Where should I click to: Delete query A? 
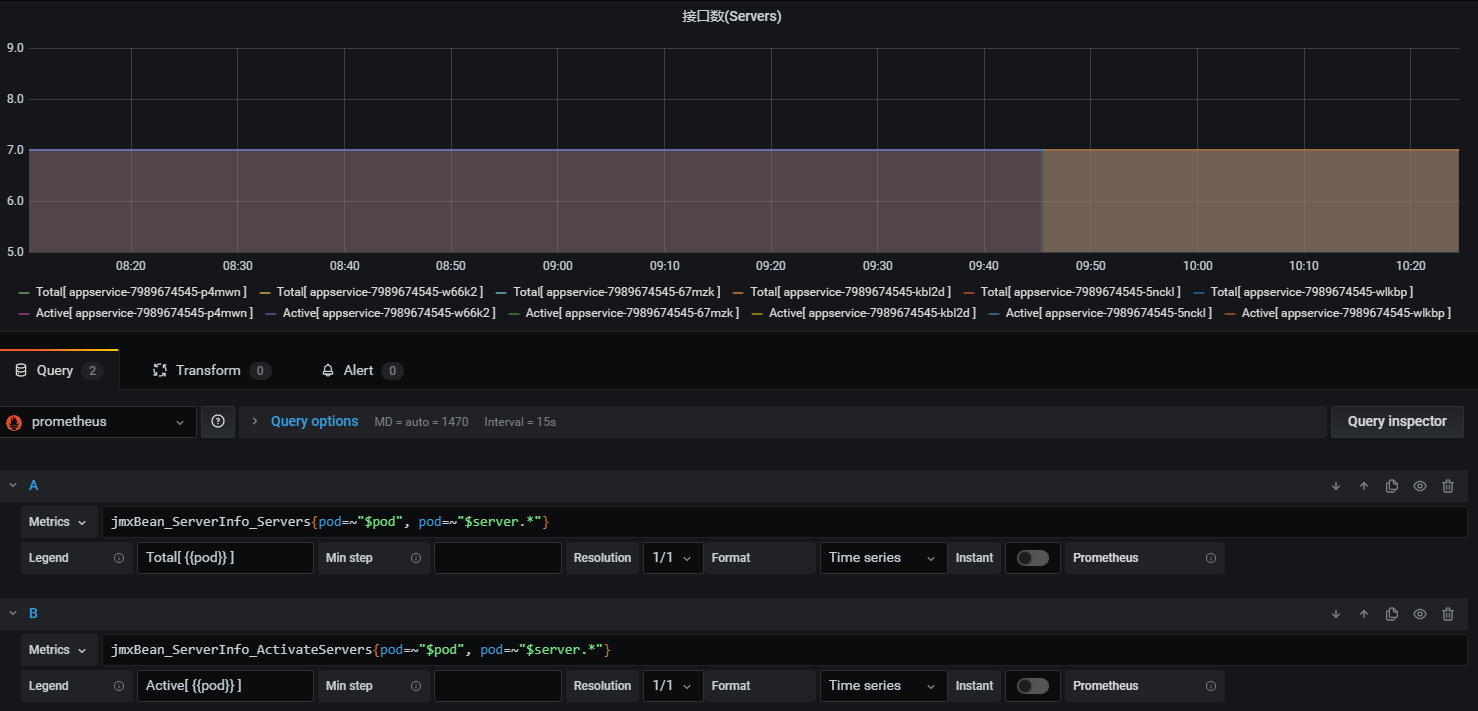click(x=1448, y=486)
